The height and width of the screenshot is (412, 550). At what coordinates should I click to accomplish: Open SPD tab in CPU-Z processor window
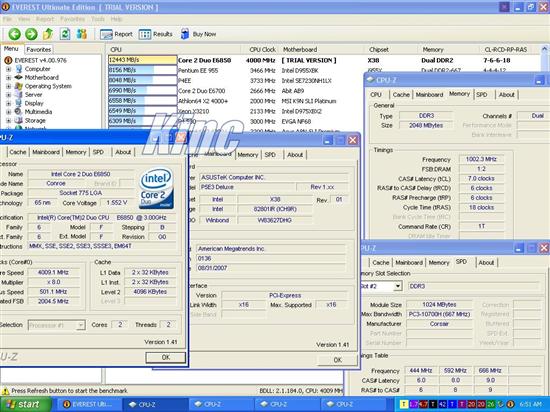(x=98, y=152)
